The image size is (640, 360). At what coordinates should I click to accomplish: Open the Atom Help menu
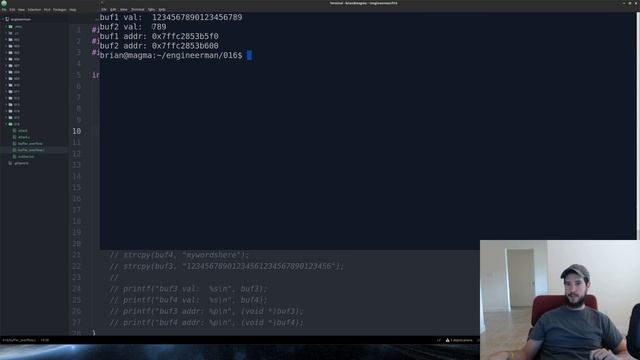click(x=73, y=9)
